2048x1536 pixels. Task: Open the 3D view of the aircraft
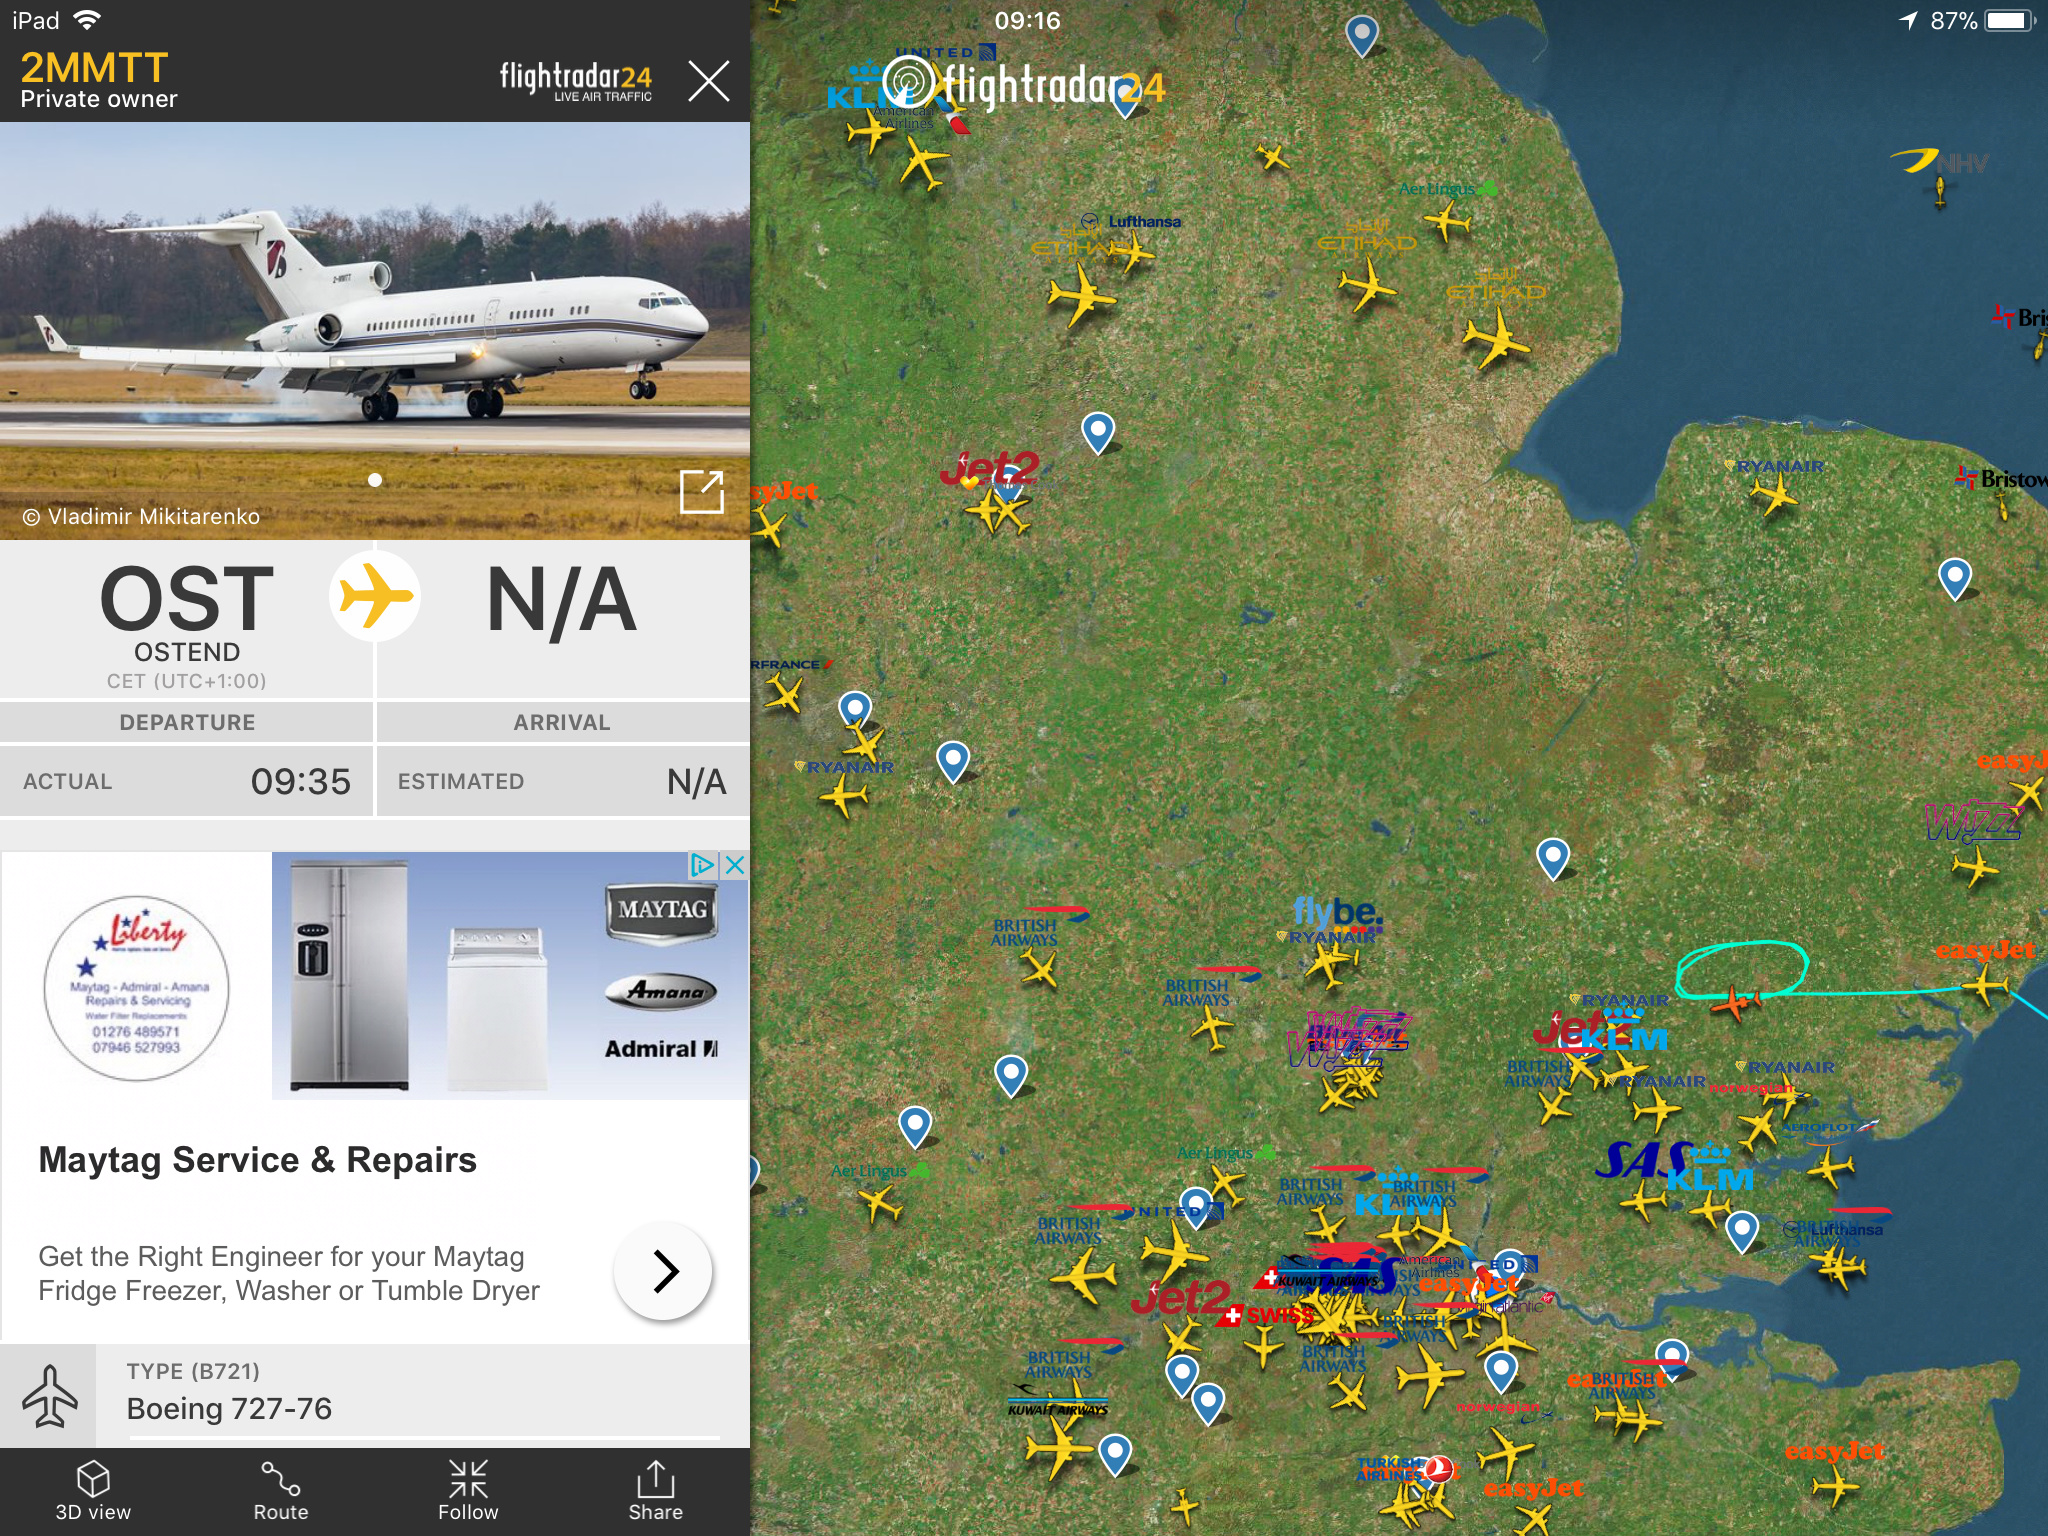coord(93,1490)
